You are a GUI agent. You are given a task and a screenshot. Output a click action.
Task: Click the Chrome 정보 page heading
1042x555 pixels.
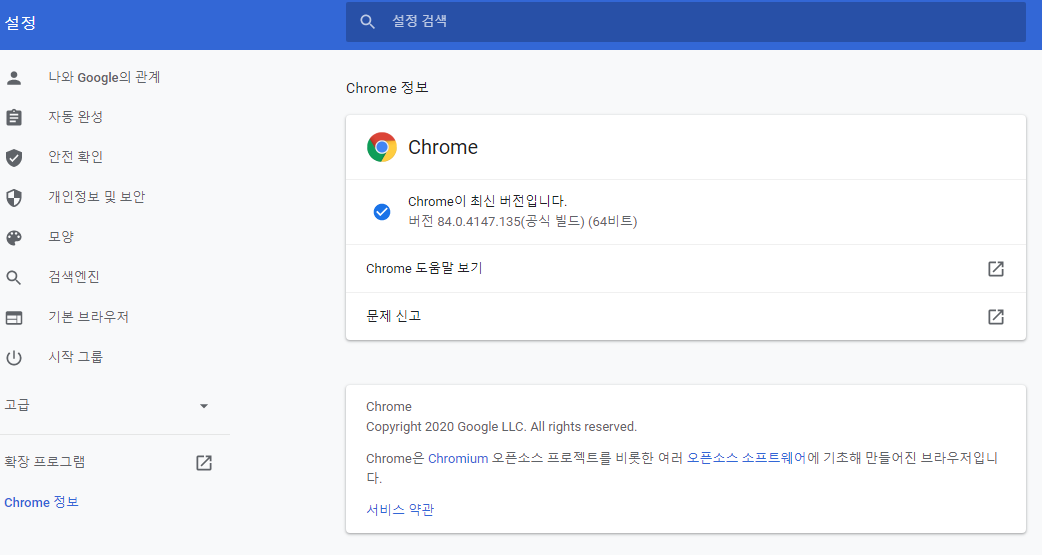point(387,88)
